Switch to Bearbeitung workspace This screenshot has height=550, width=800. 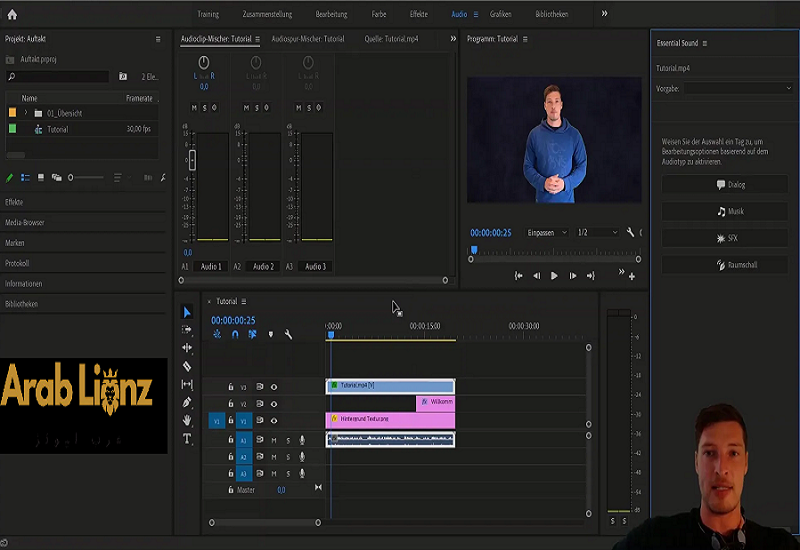tap(331, 14)
